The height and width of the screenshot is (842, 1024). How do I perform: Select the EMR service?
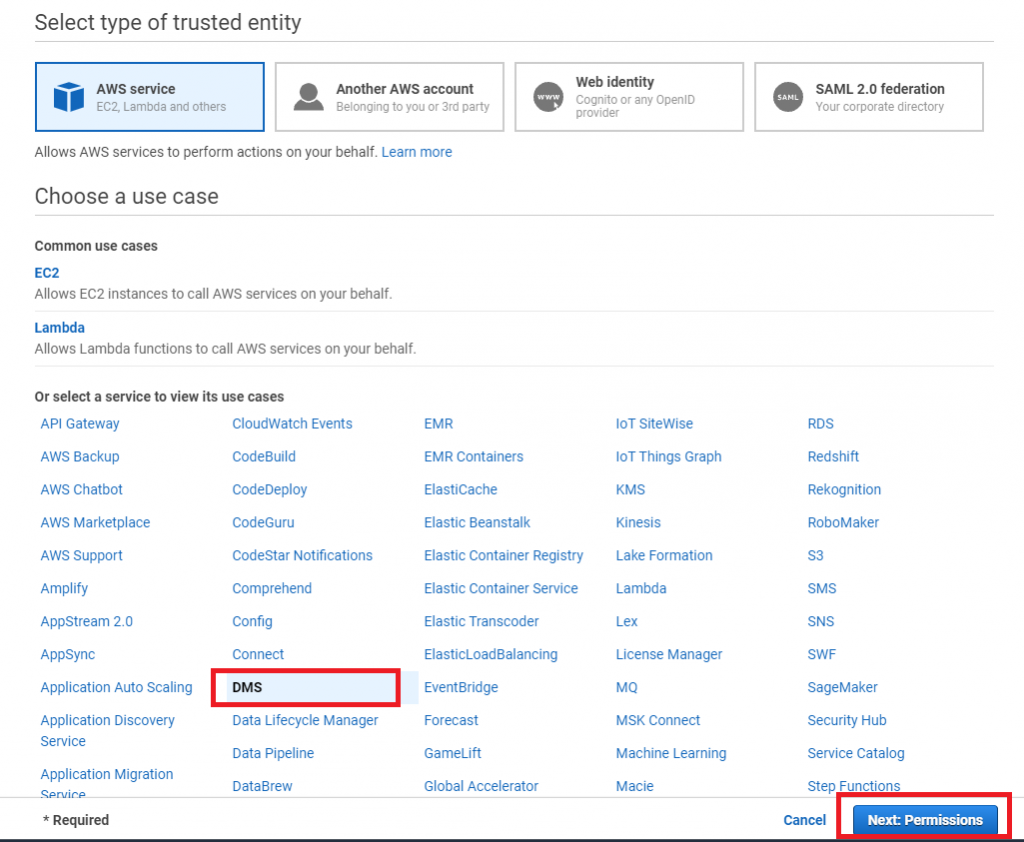[438, 423]
